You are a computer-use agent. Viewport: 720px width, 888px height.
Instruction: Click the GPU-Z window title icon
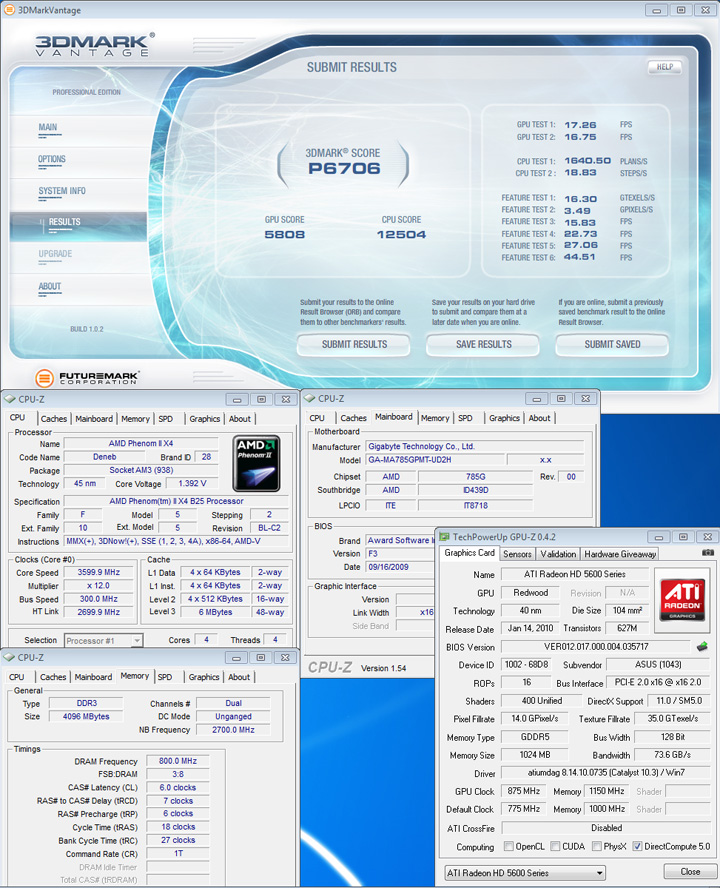[445, 536]
